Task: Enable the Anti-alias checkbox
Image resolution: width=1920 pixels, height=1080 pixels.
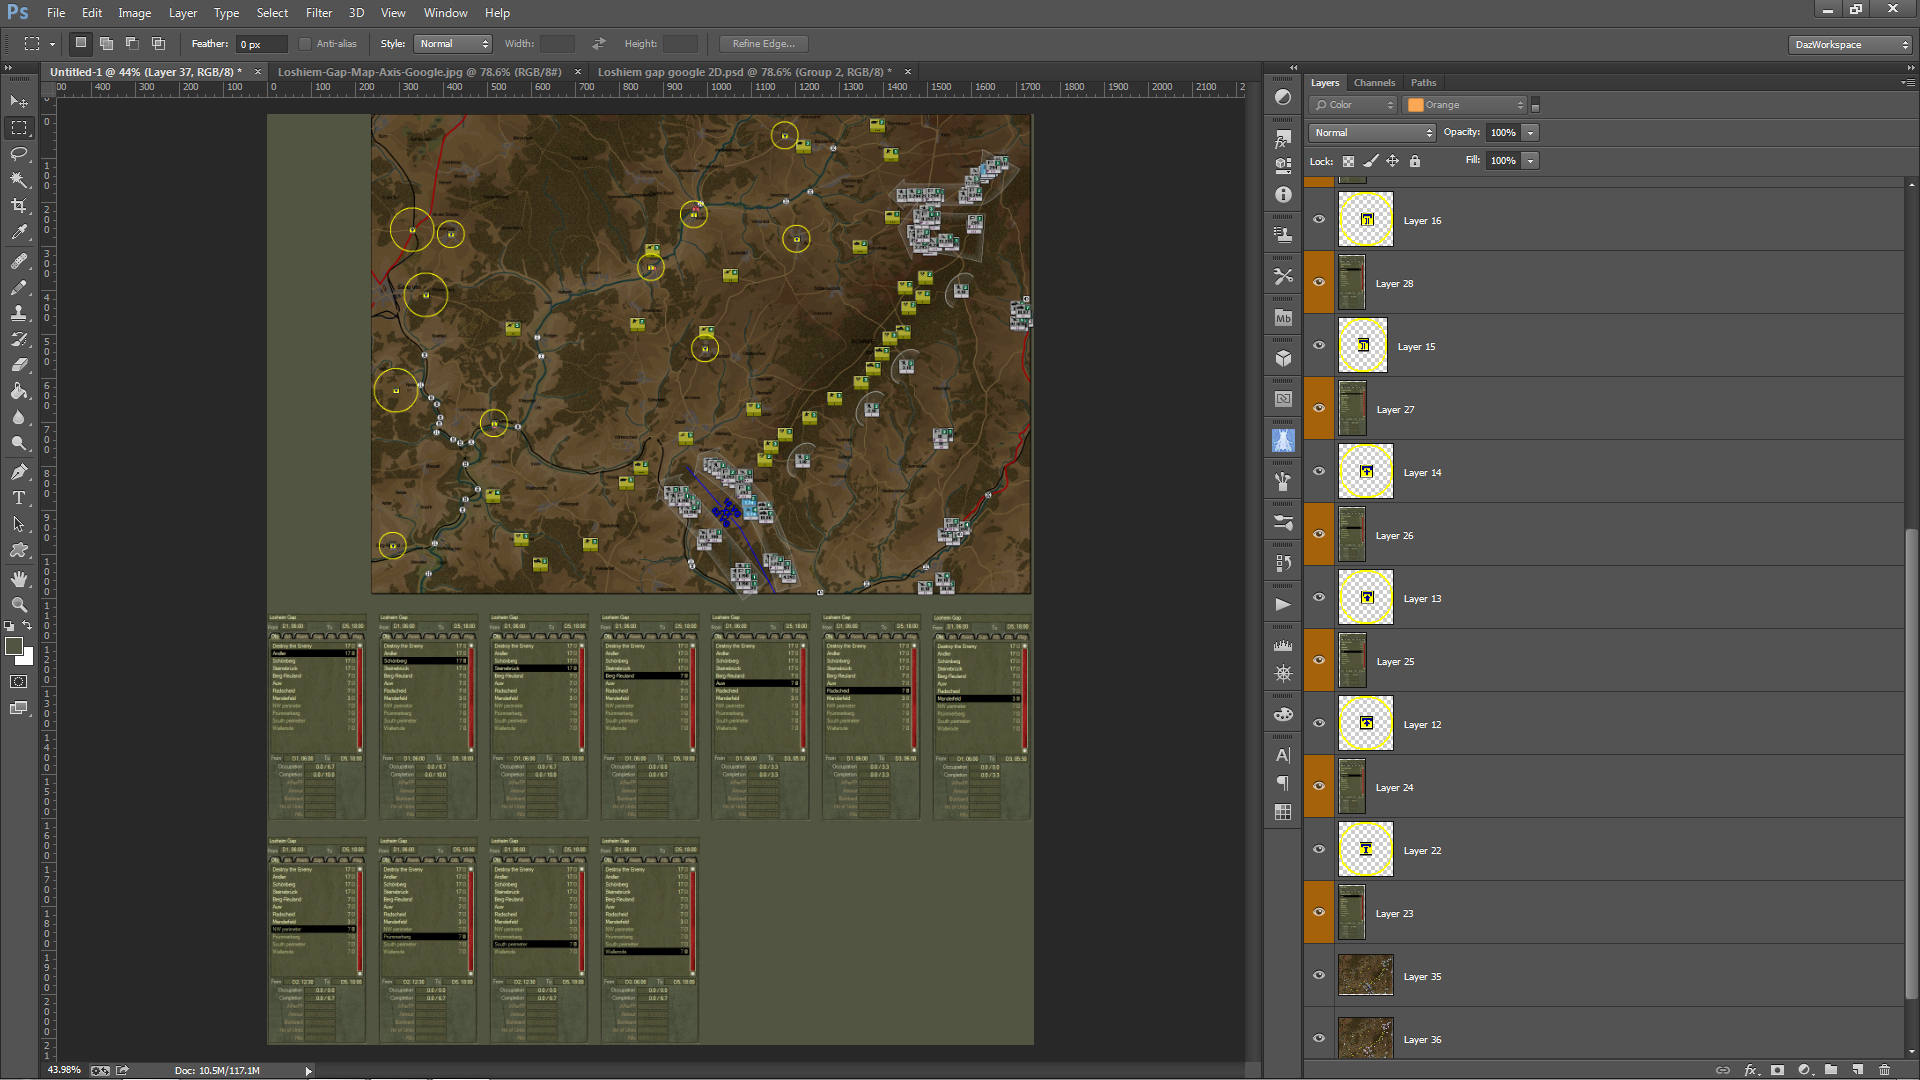Action: [x=305, y=44]
